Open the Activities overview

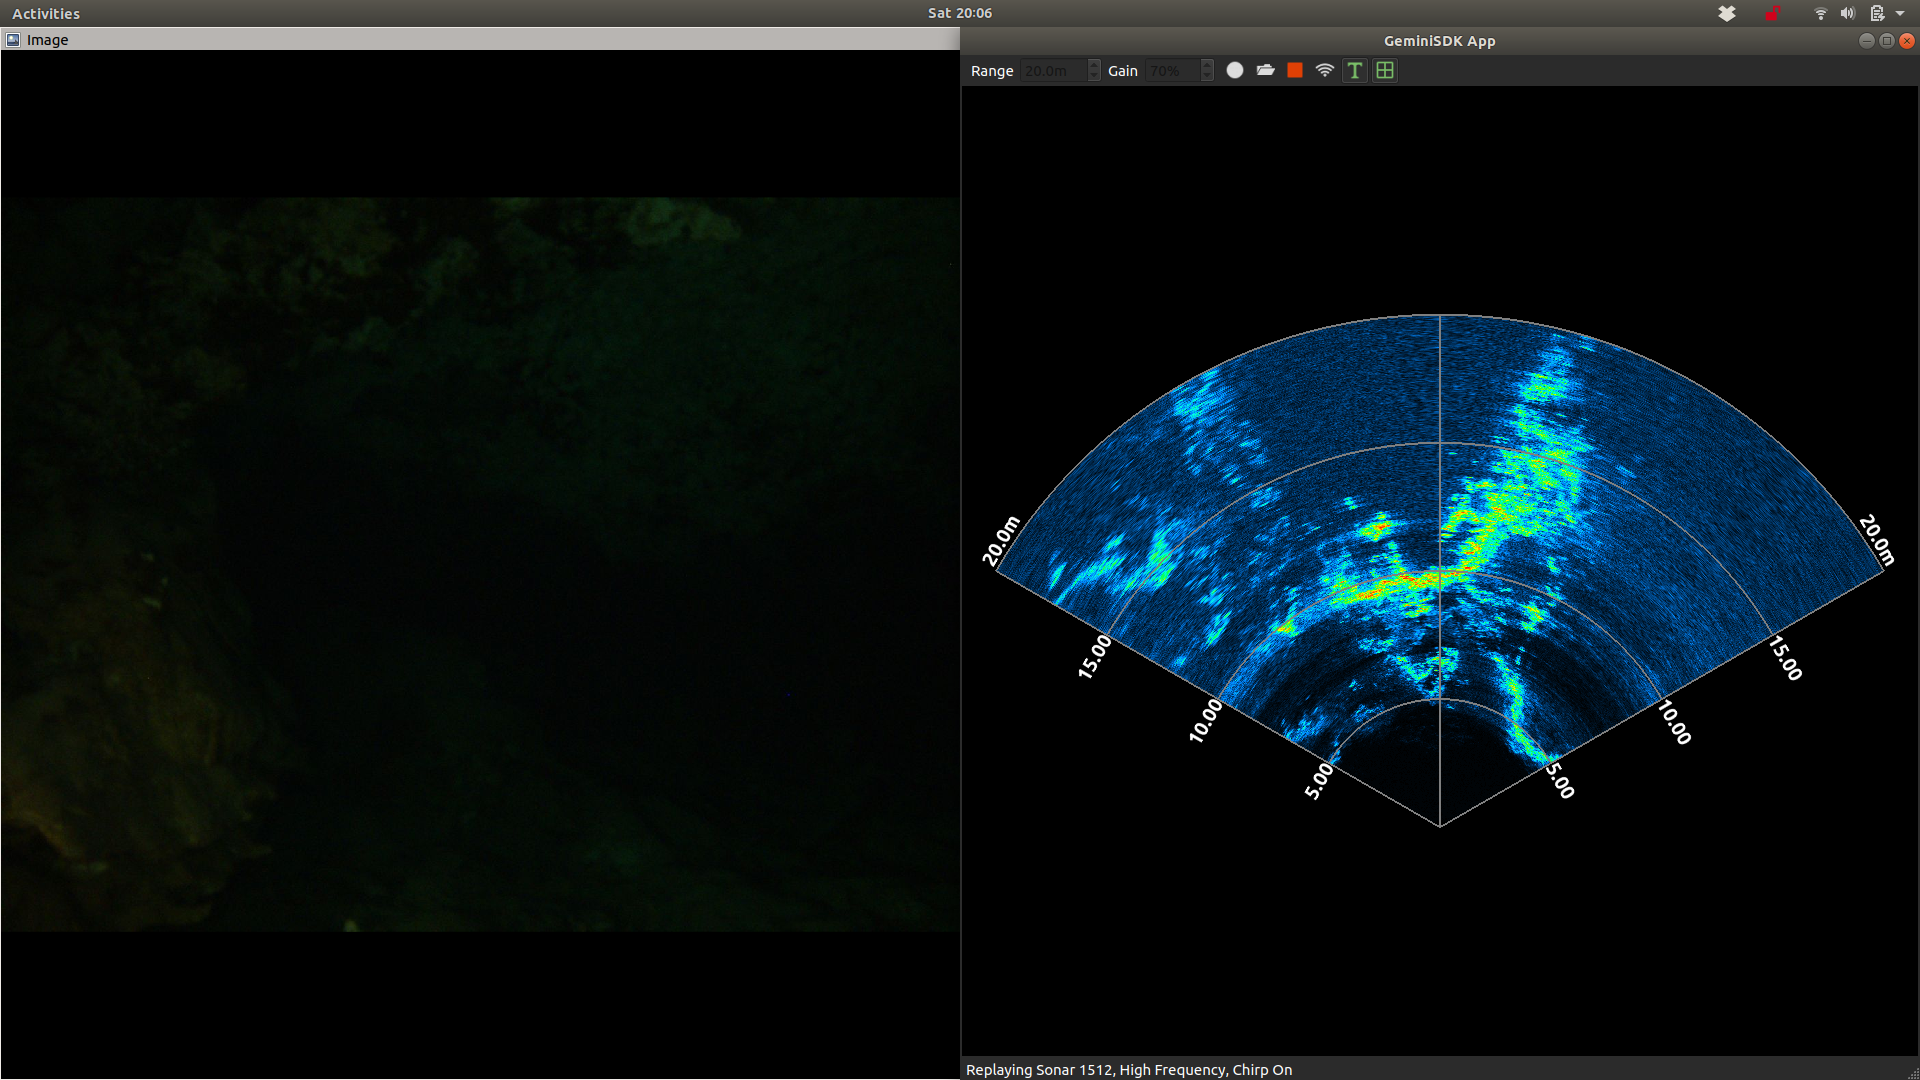tap(46, 13)
